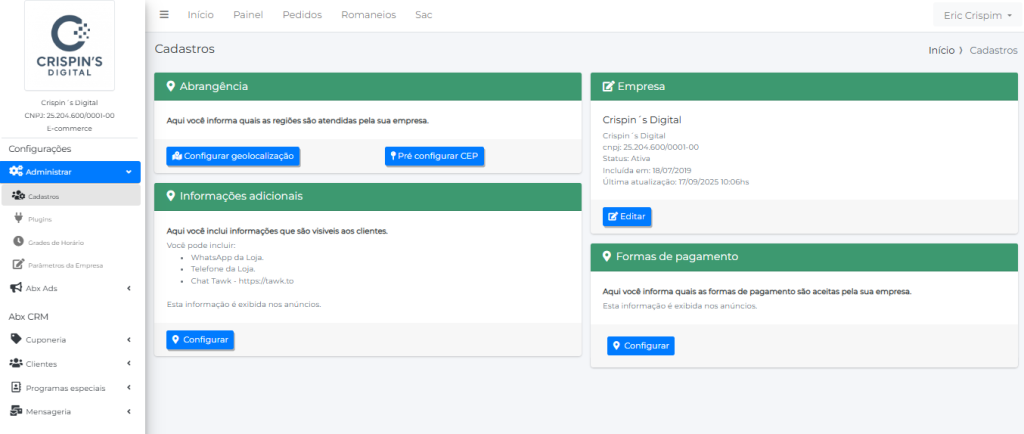Click the Editar button under Empresa
Screen dimensions: 1024x434
point(627,216)
